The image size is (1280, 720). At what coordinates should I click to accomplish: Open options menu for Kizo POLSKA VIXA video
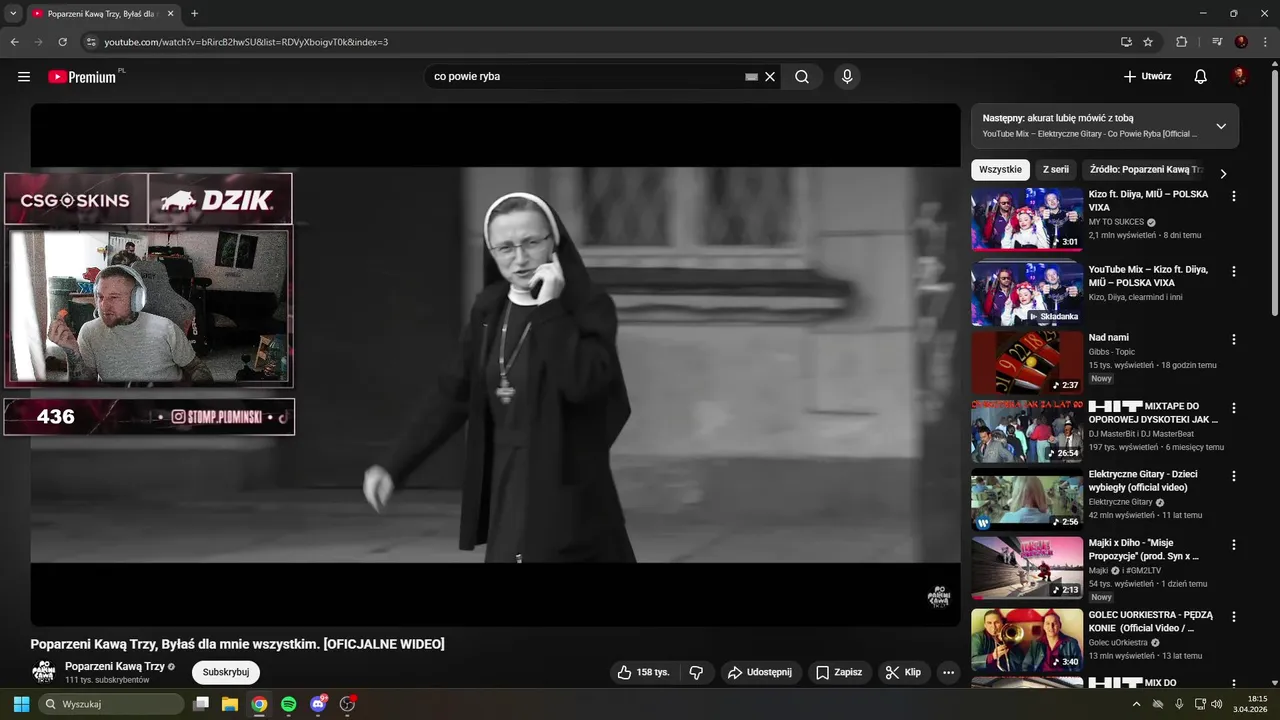(1233, 197)
